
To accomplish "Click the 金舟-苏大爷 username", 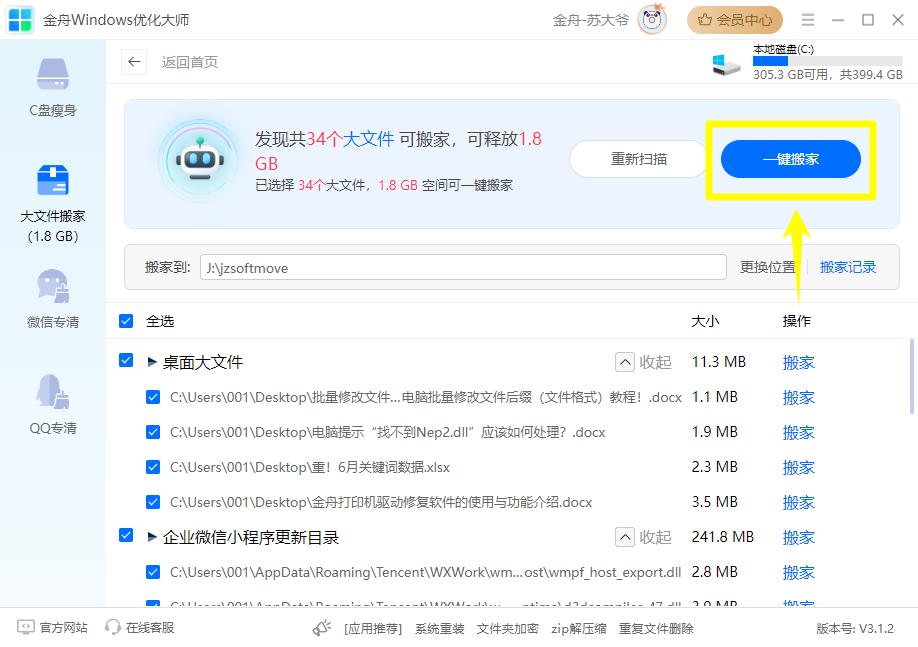I will (x=591, y=20).
